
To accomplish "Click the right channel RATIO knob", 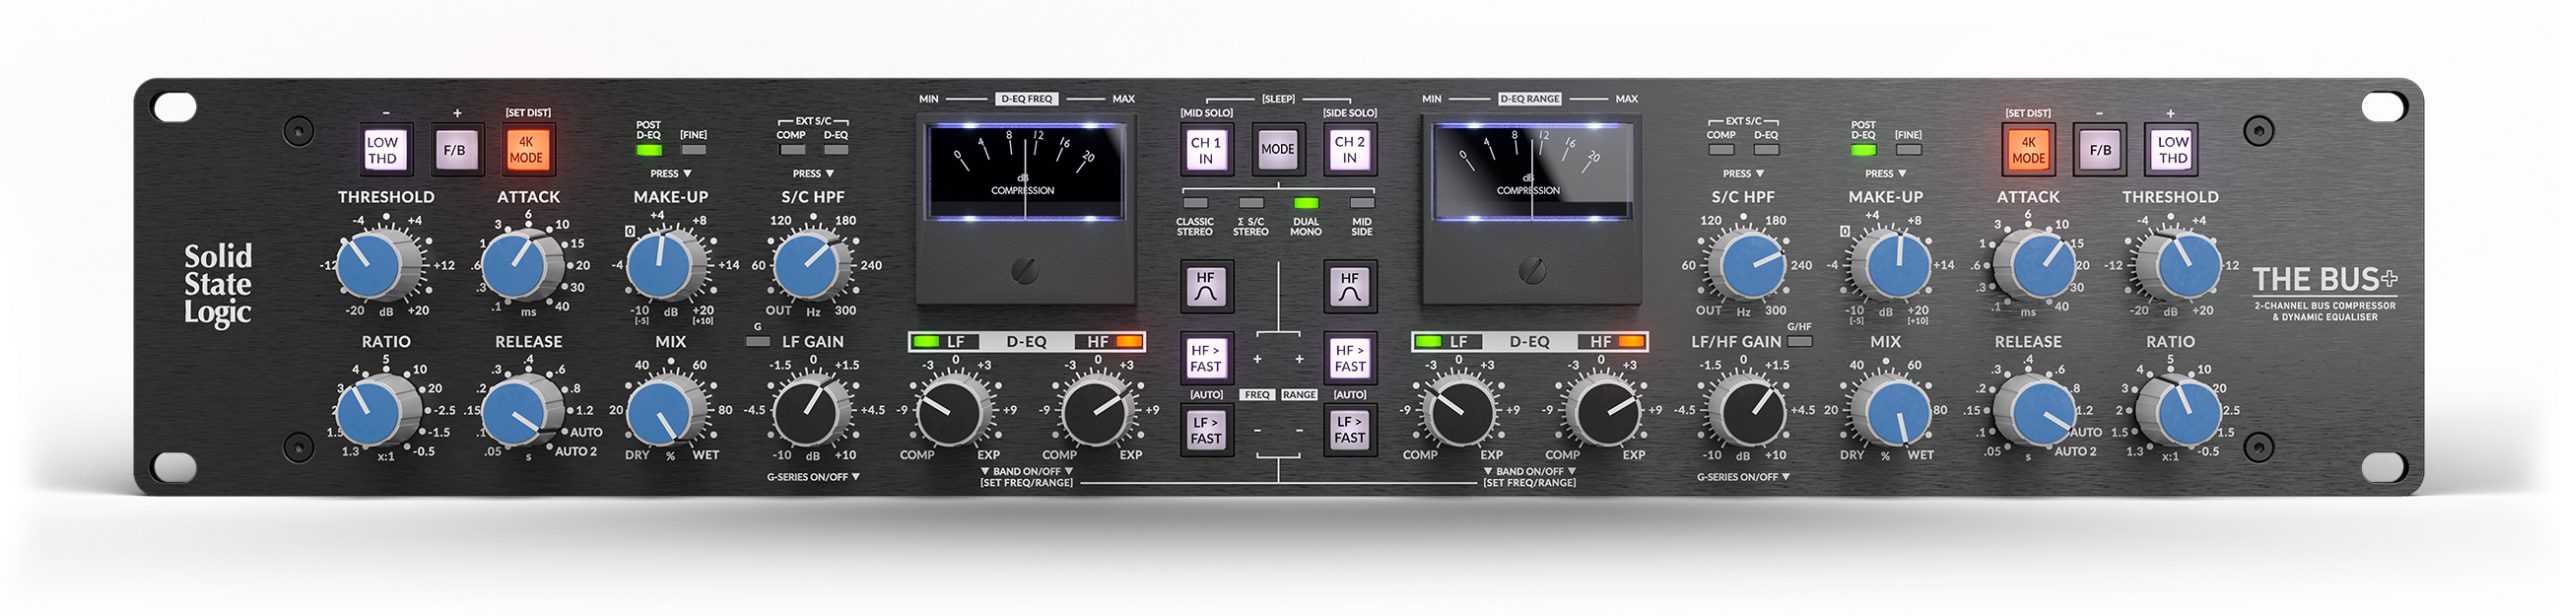I will coord(2183,411).
